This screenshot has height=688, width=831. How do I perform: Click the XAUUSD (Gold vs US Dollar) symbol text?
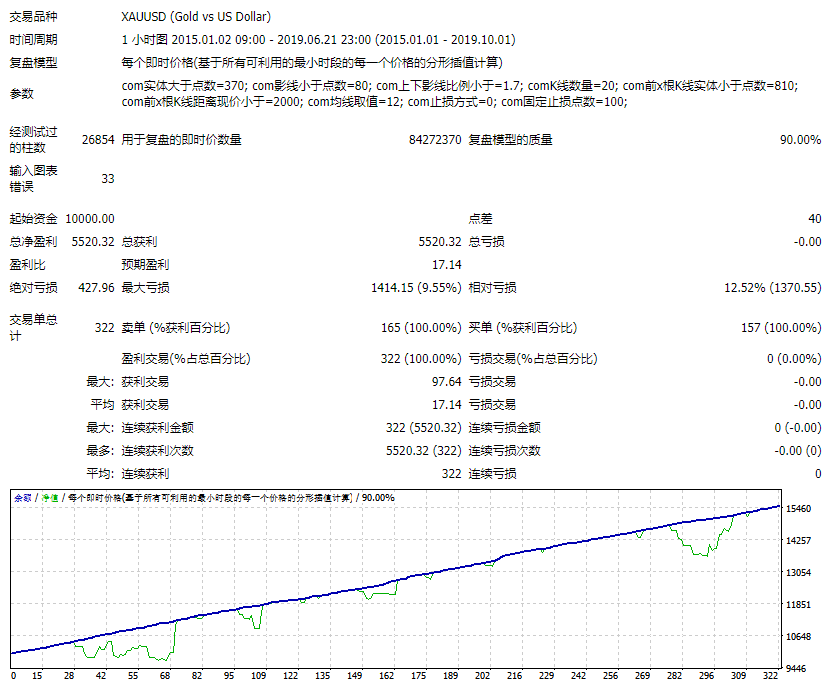click(195, 17)
